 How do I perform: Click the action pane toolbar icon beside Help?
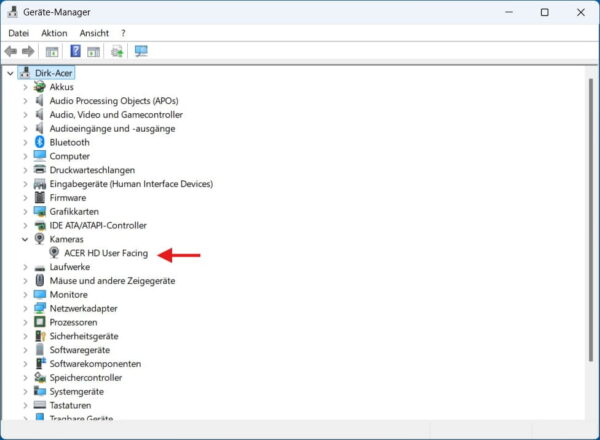tap(93, 51)
